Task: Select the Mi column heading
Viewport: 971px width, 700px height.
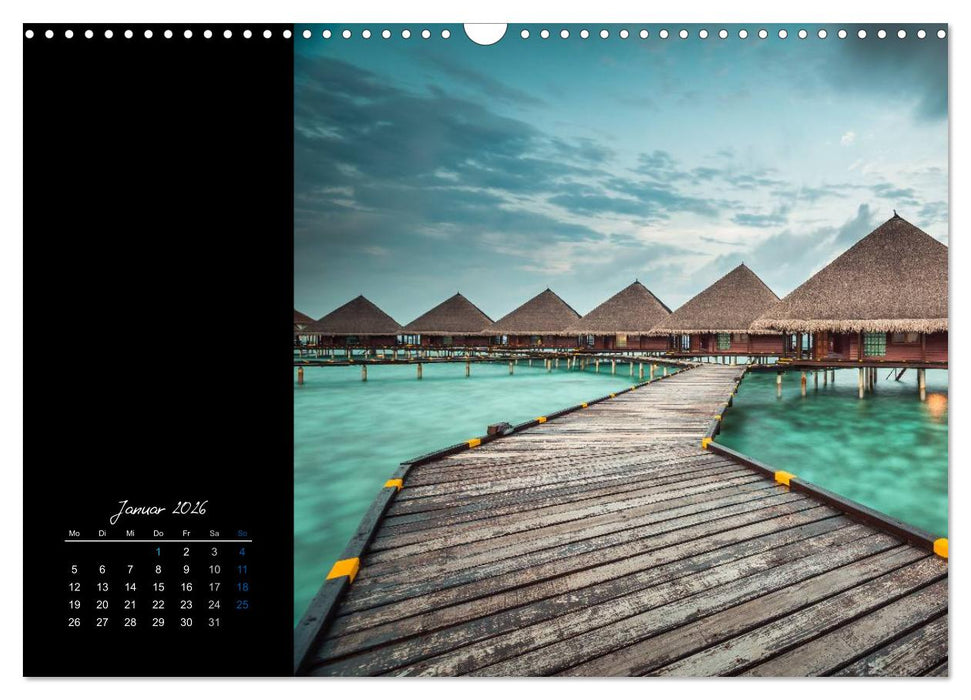Action: [130, 533]
